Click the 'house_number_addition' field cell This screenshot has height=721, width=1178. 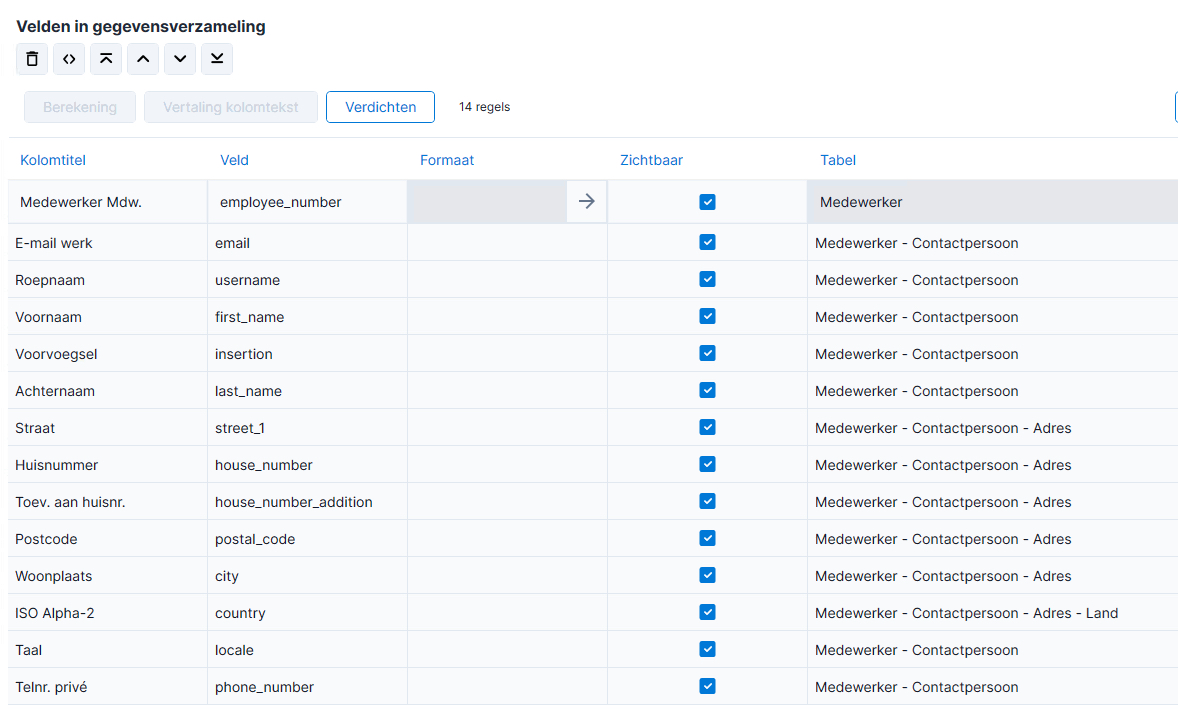[307, 502]
